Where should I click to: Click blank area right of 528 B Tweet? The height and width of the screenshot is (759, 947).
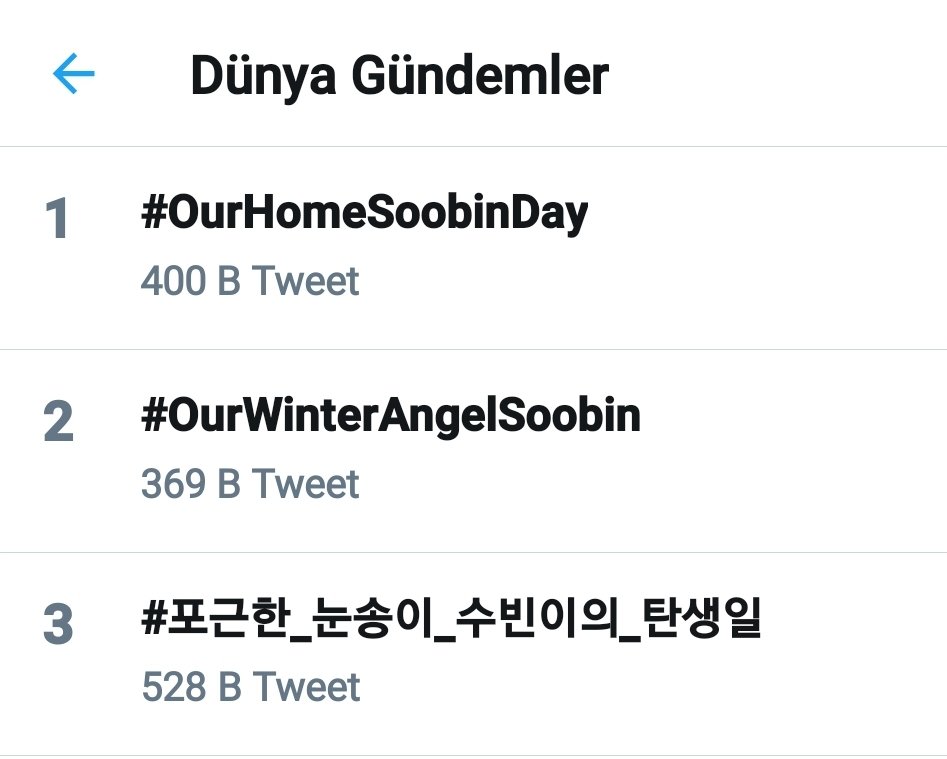point(650,688)
